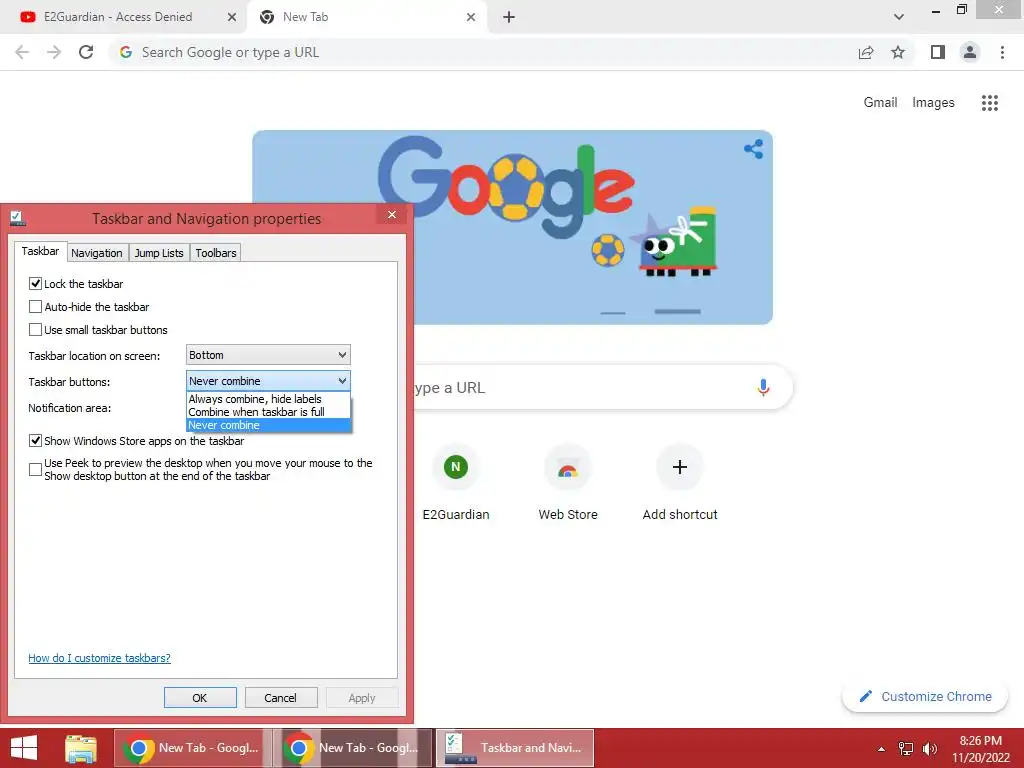Open Chrome tab search chevron

pyautogui.click(x=899, y=17)
